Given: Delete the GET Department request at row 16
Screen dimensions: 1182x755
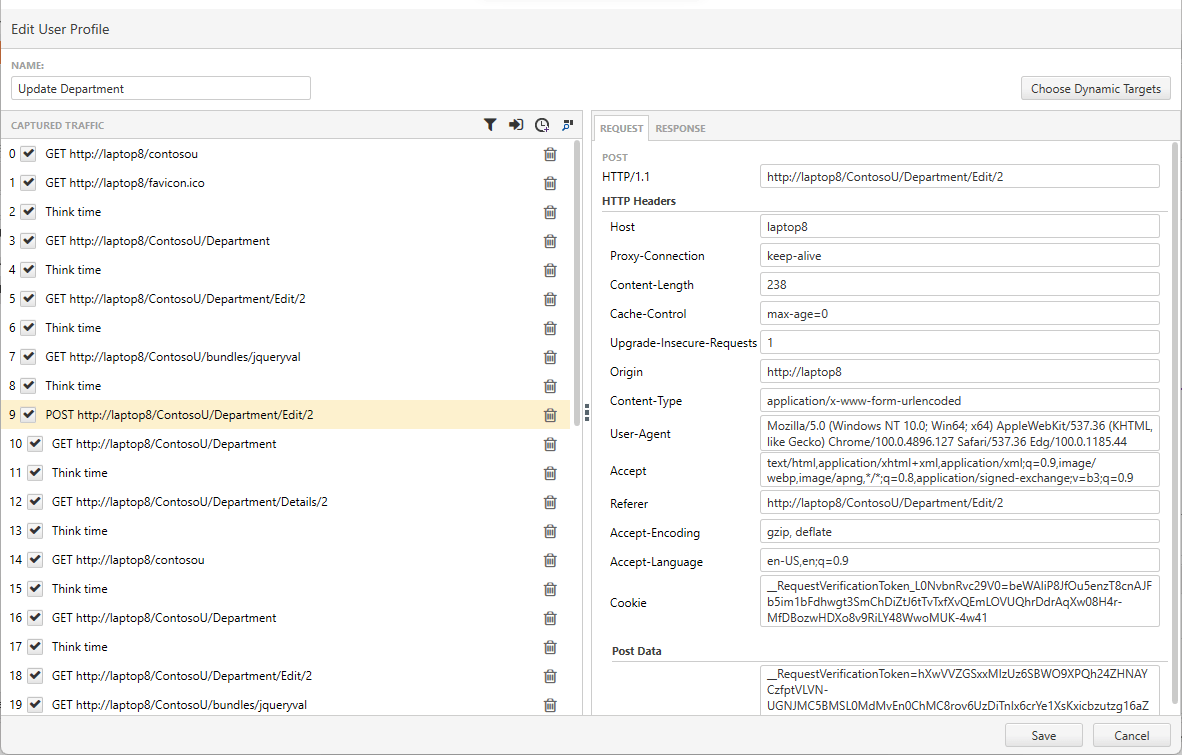Looking at the screenshot, I should click(549, 618).
